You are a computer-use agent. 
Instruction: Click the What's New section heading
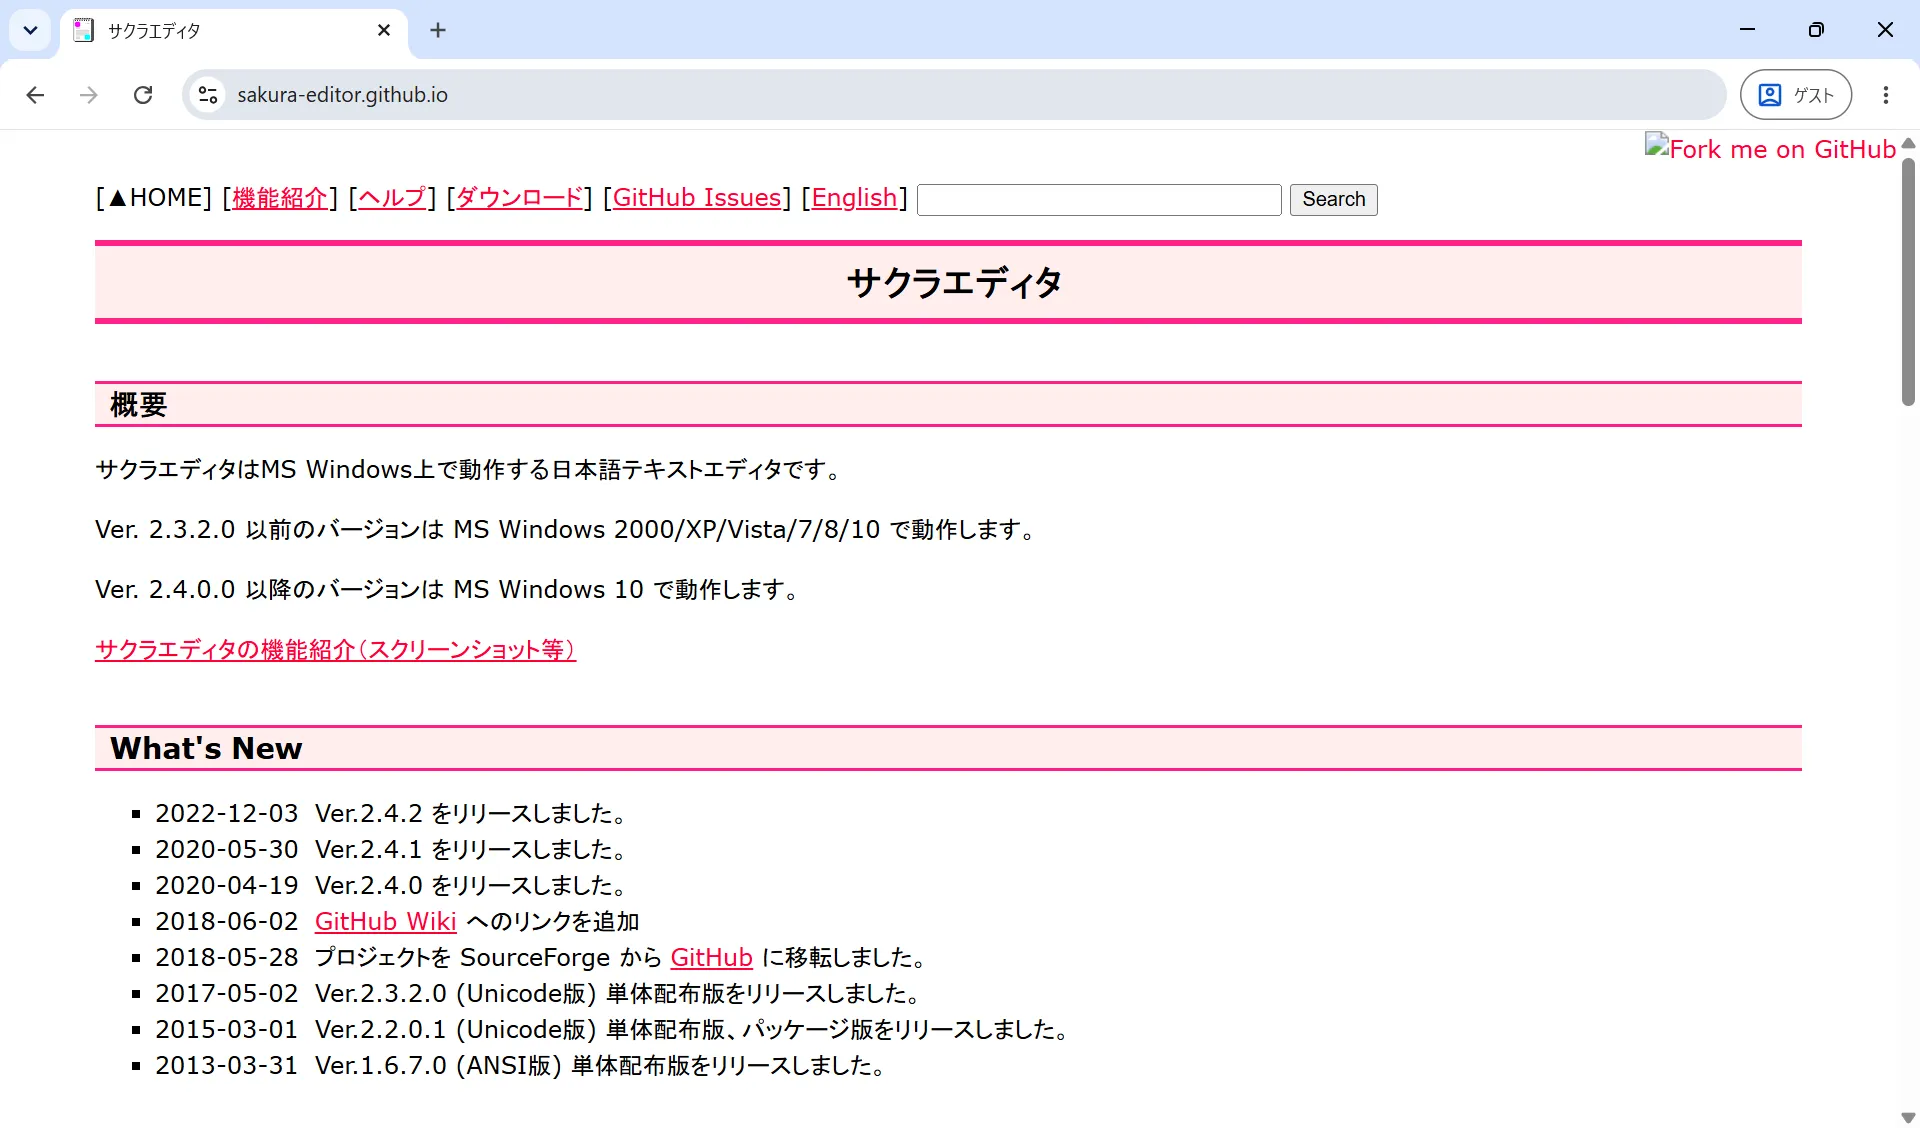coord(948,748)
